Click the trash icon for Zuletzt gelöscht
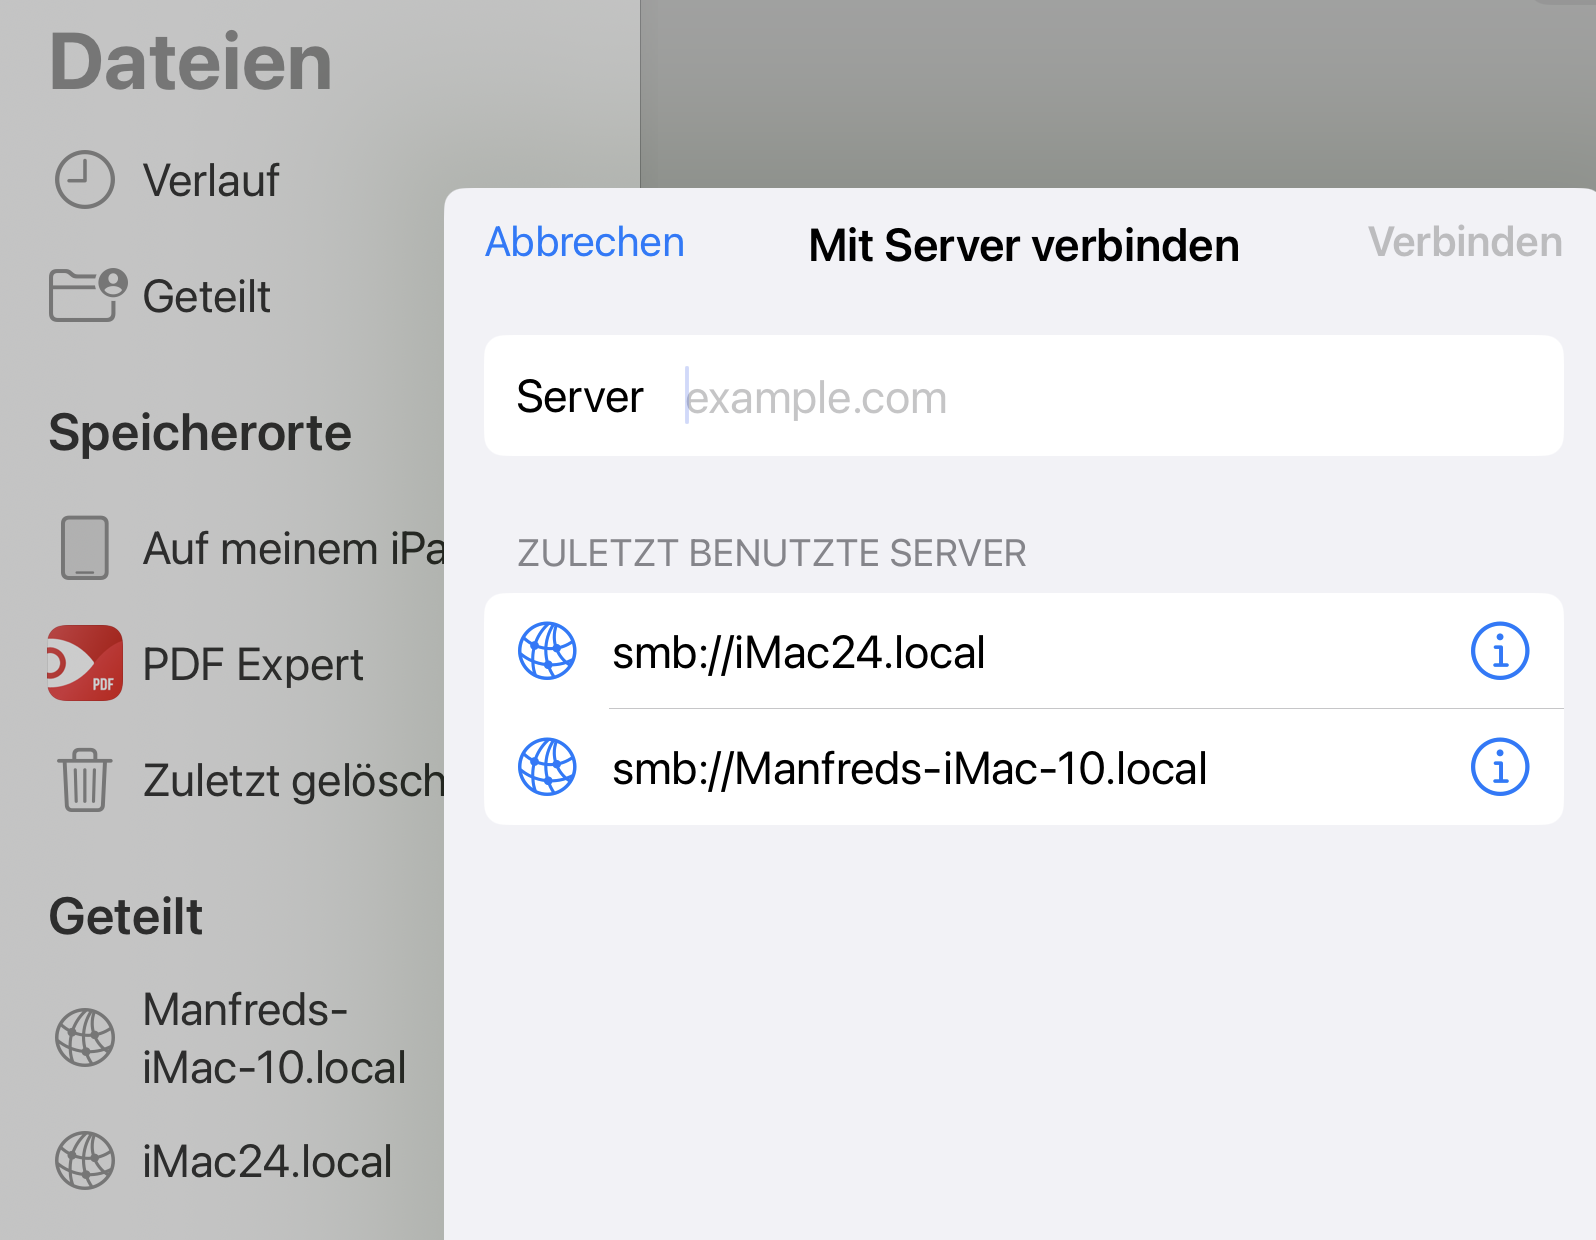The height and width of the screenshot is (1240, 1596). point(85,780)
